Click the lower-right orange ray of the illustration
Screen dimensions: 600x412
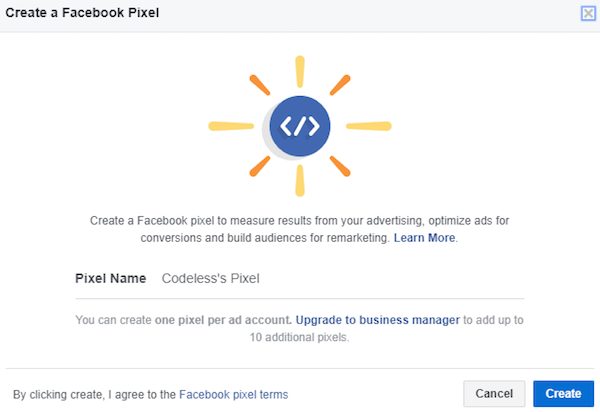click(340, 166)
